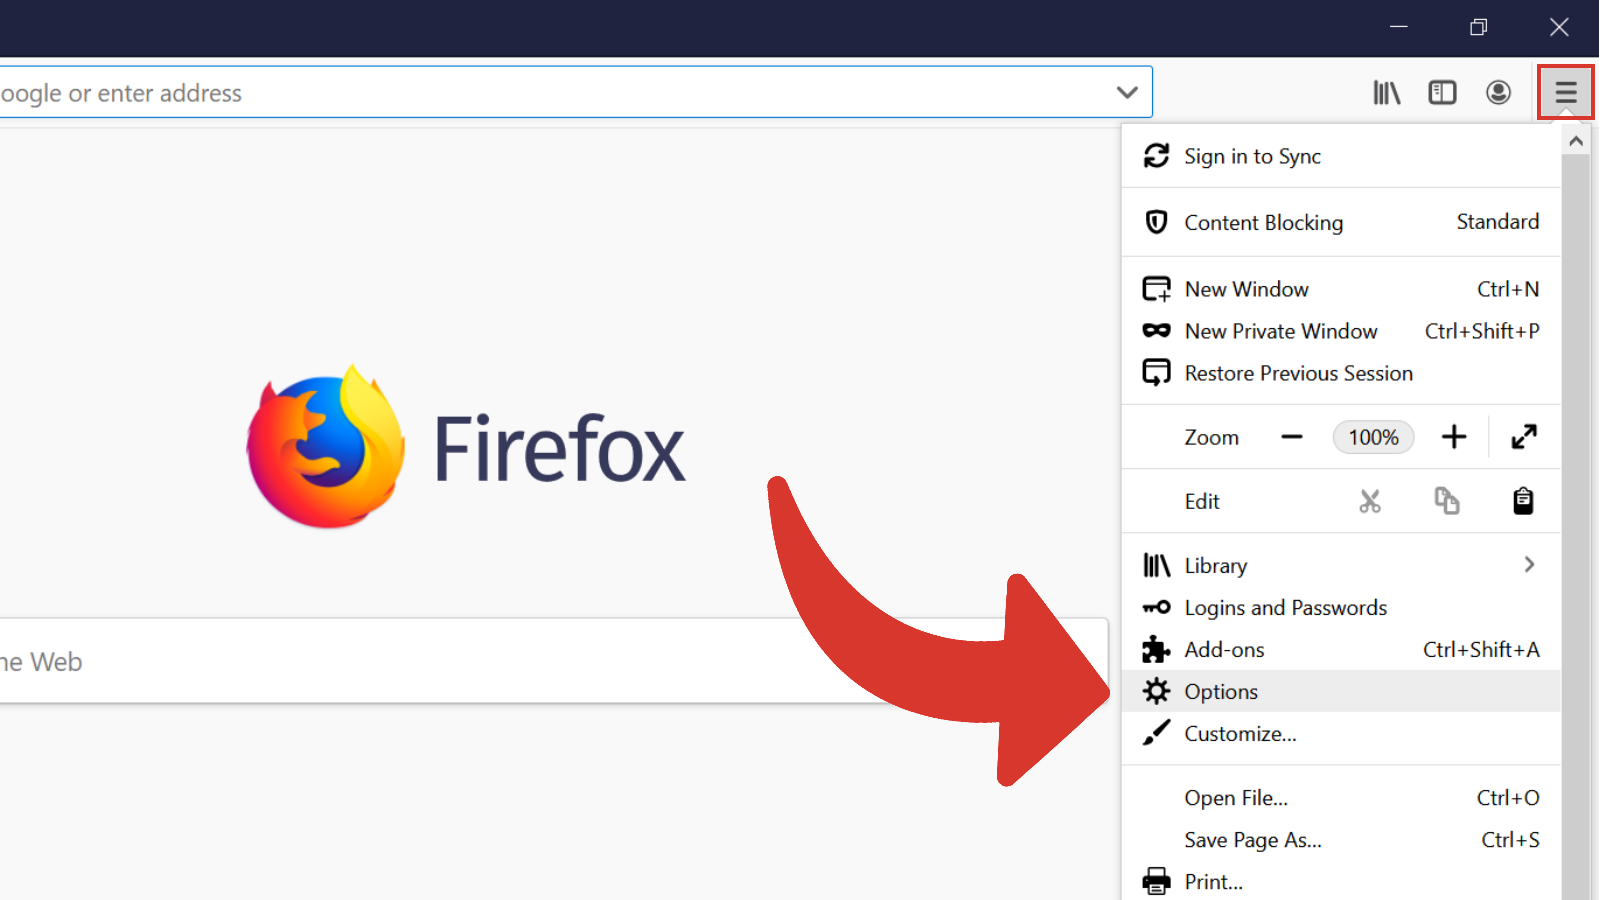Sign in to Sync
The image size is (1600, 900).
pos(1252,156)
